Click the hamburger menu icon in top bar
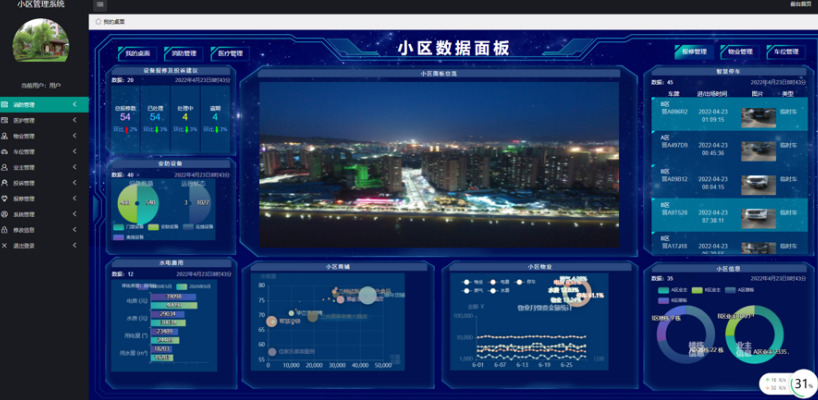Screen dimensions: 818x400 pos(100,5)
